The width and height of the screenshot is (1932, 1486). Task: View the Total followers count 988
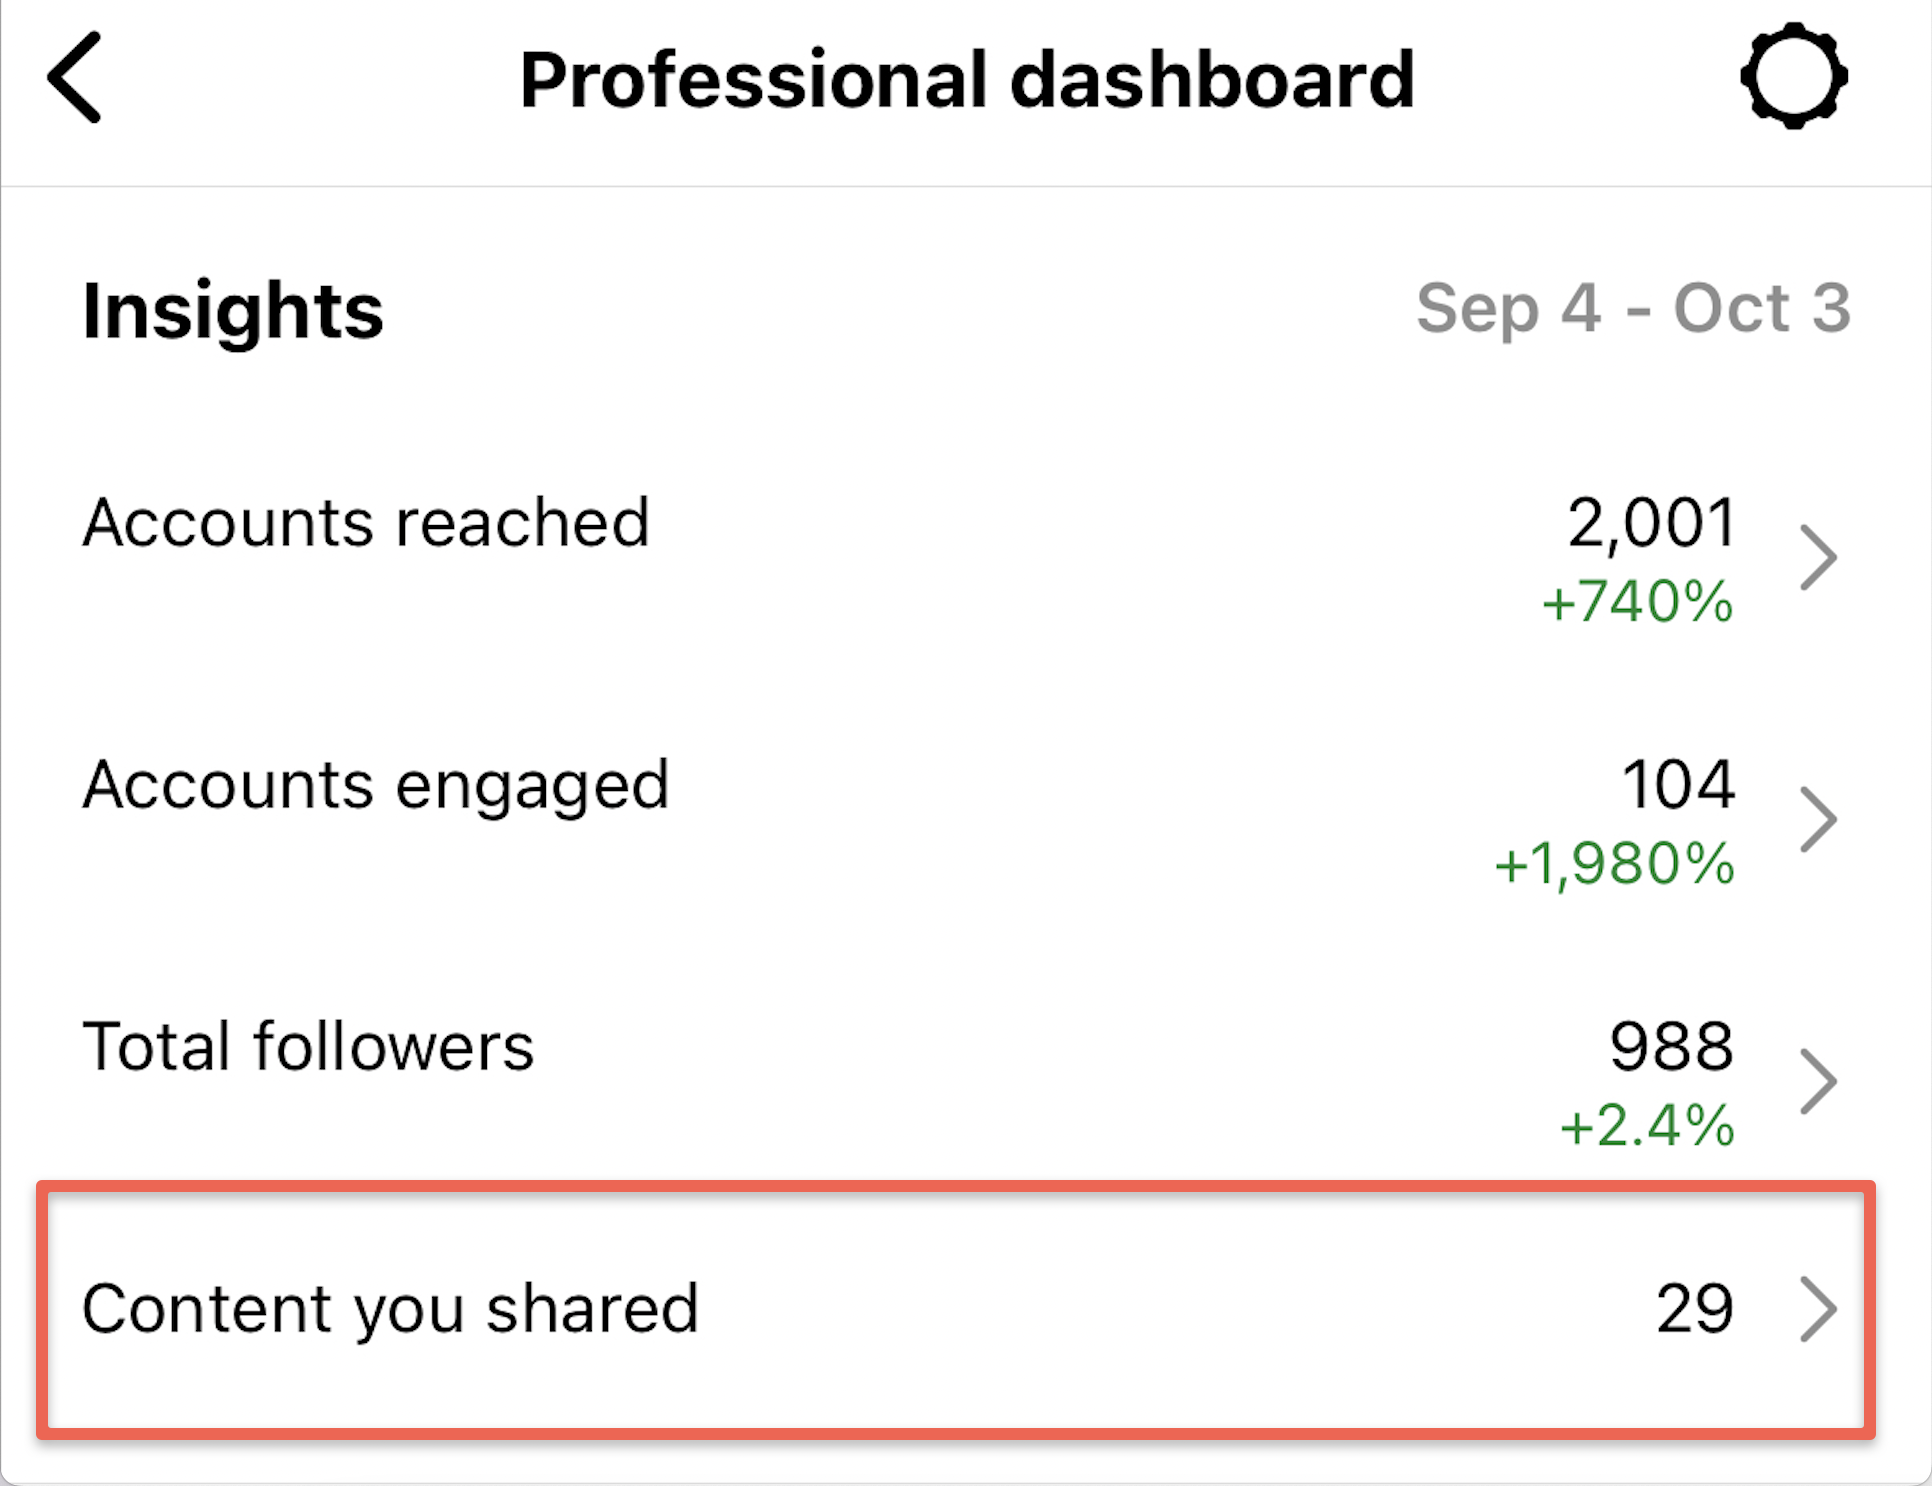1672,1046
